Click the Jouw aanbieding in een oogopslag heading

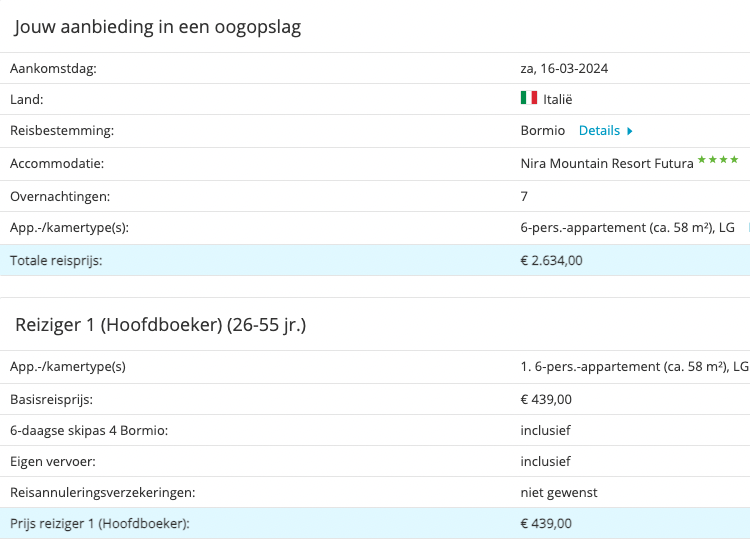[158, 27]
